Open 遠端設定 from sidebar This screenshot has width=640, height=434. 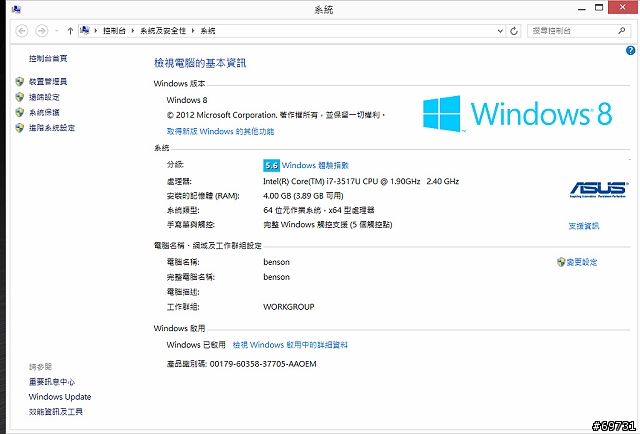44,97
